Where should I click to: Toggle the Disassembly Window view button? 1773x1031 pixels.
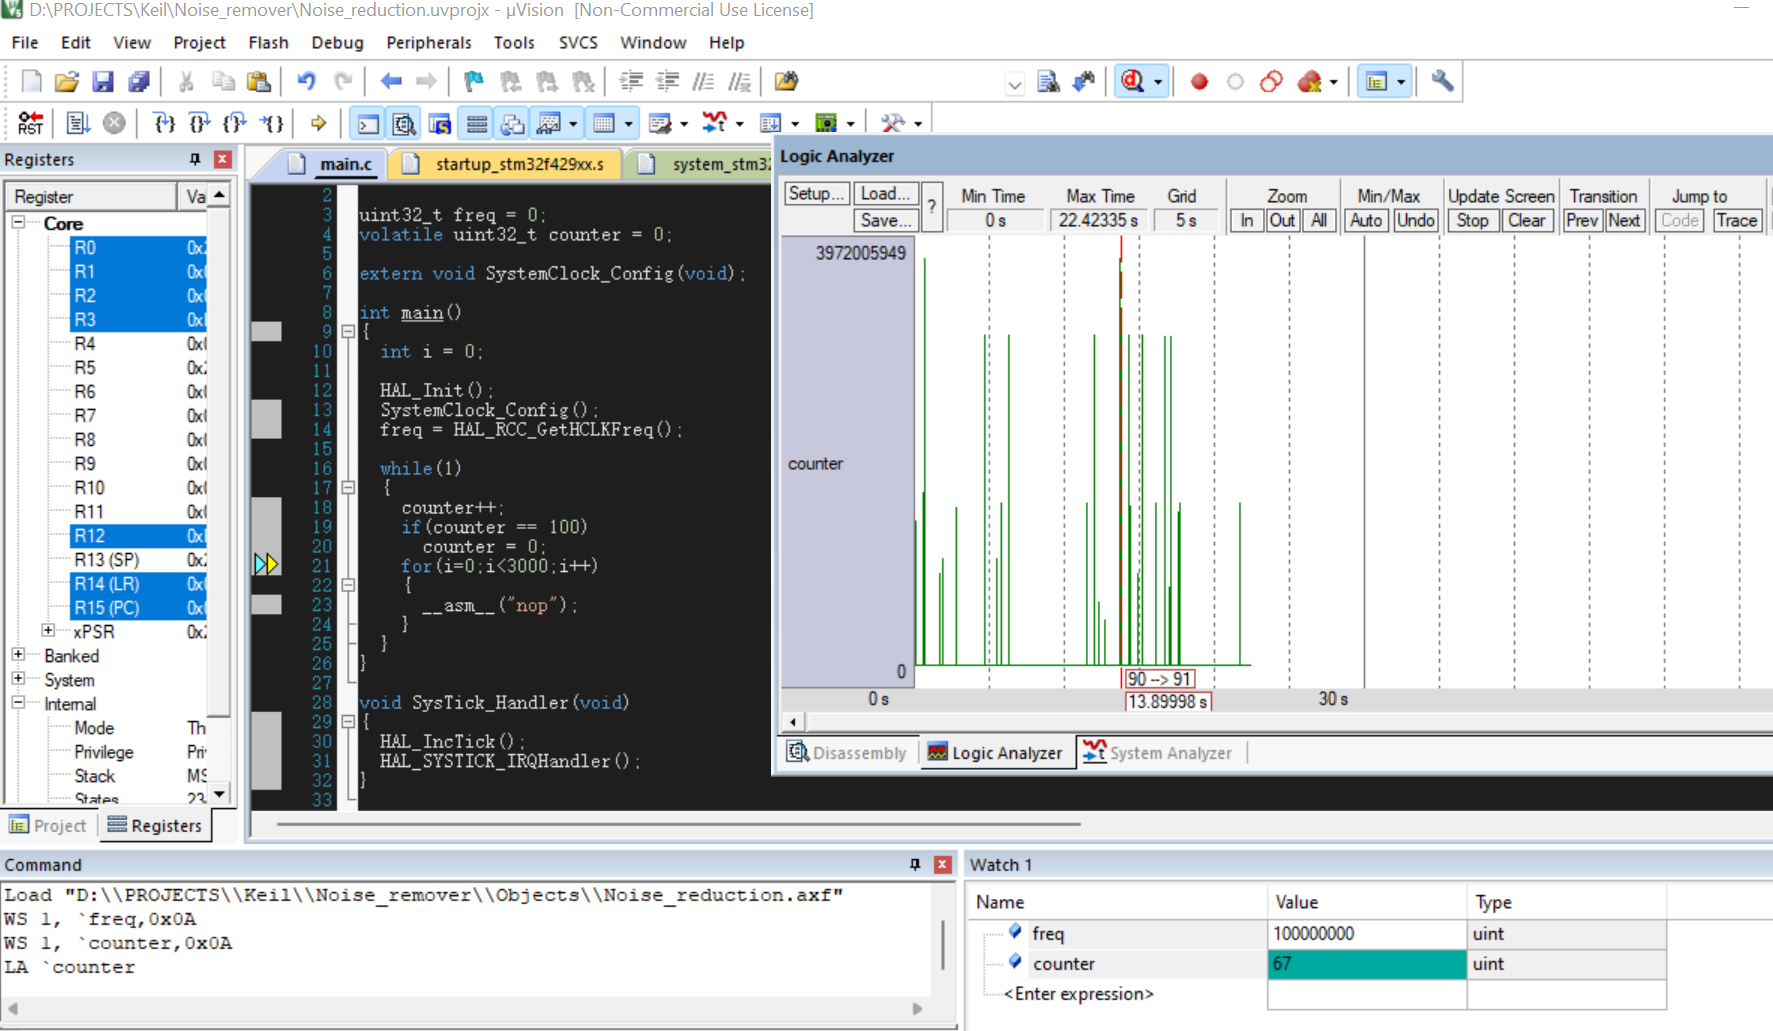404,123
